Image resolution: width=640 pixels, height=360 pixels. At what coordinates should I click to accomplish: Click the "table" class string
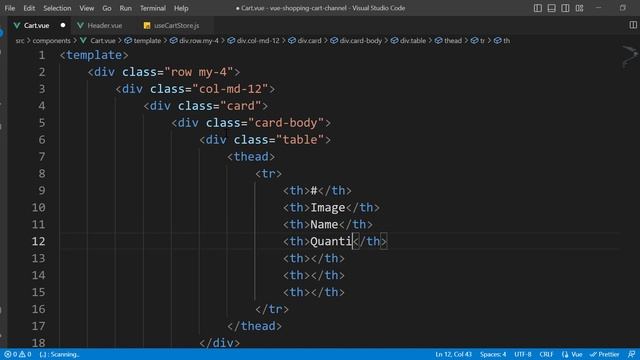pos(300,140)
